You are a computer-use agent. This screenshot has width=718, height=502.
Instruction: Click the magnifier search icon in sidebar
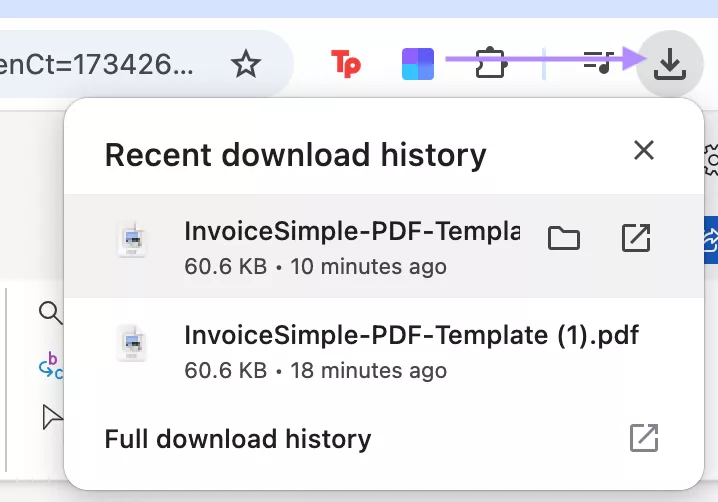[x=50, y=313]
